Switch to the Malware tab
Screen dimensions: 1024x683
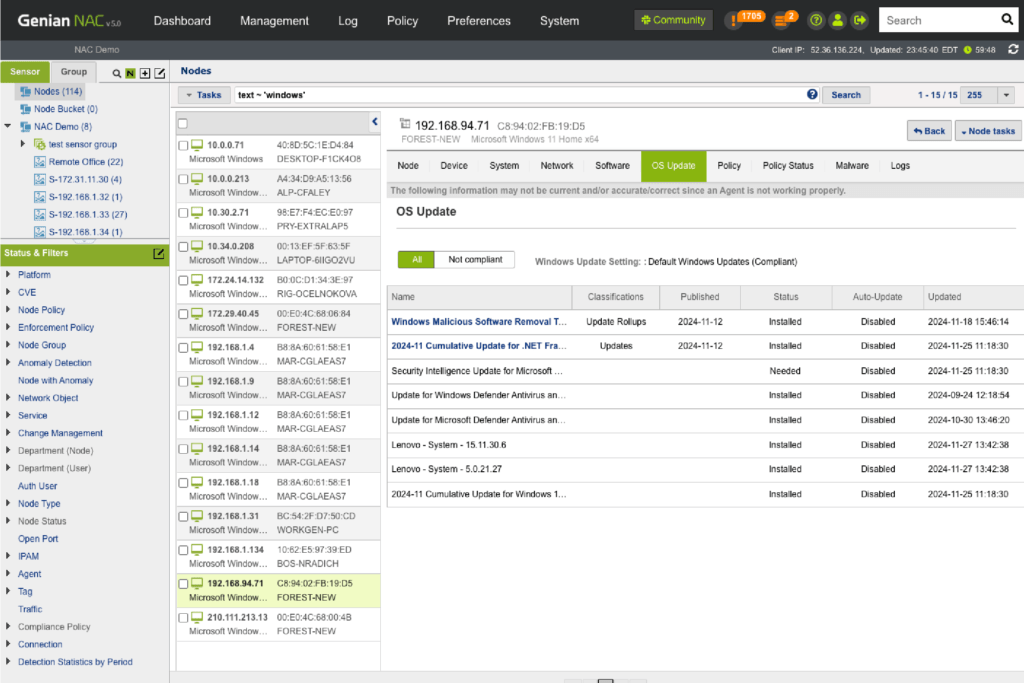(x=852, y=166)
